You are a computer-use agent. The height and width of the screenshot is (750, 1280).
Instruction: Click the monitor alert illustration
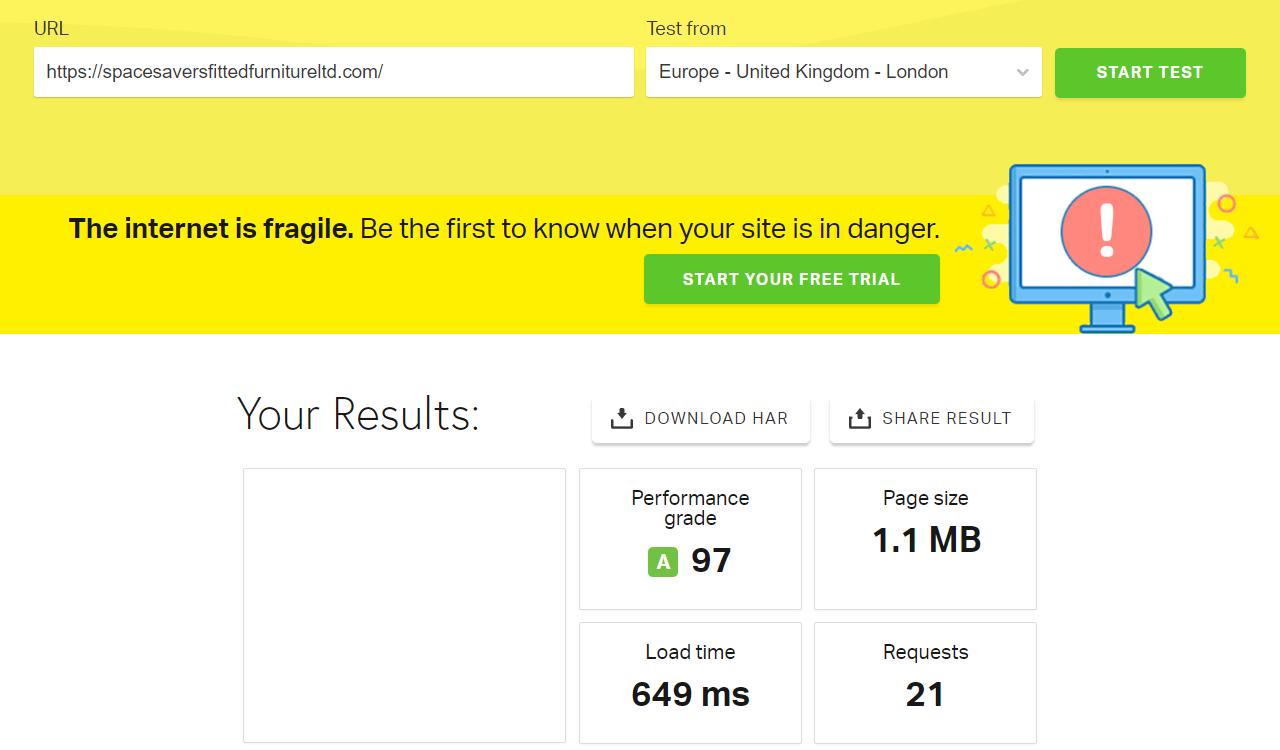(1106, 248)
